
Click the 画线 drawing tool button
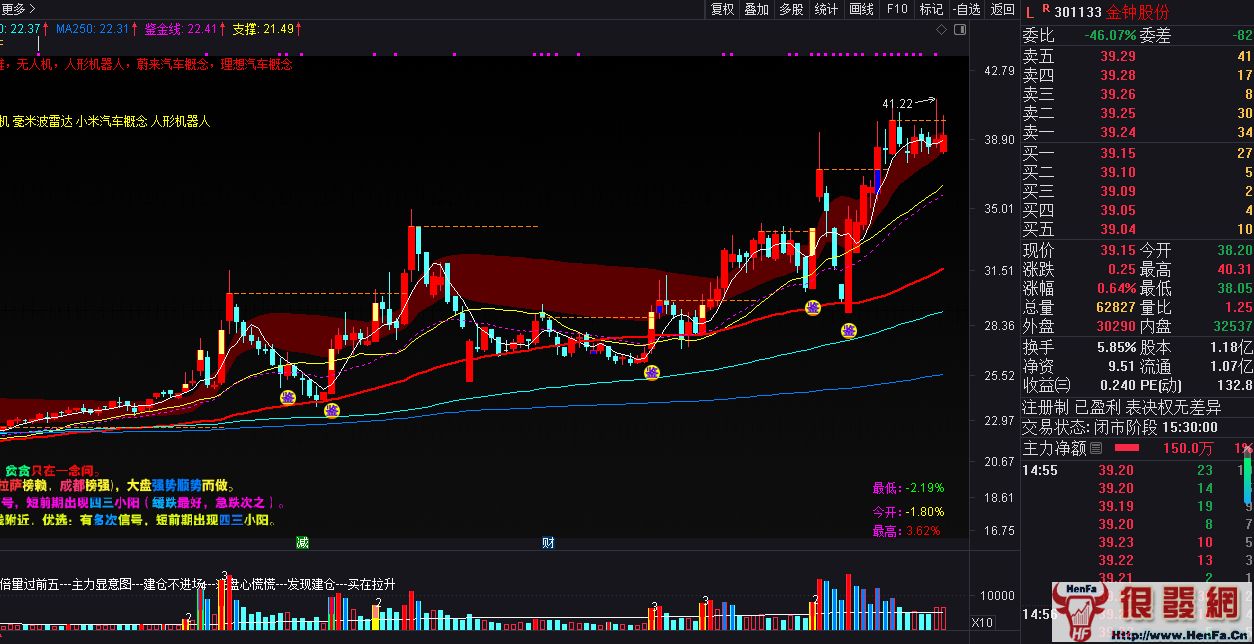pyautogui.click(x=861, y=10)
